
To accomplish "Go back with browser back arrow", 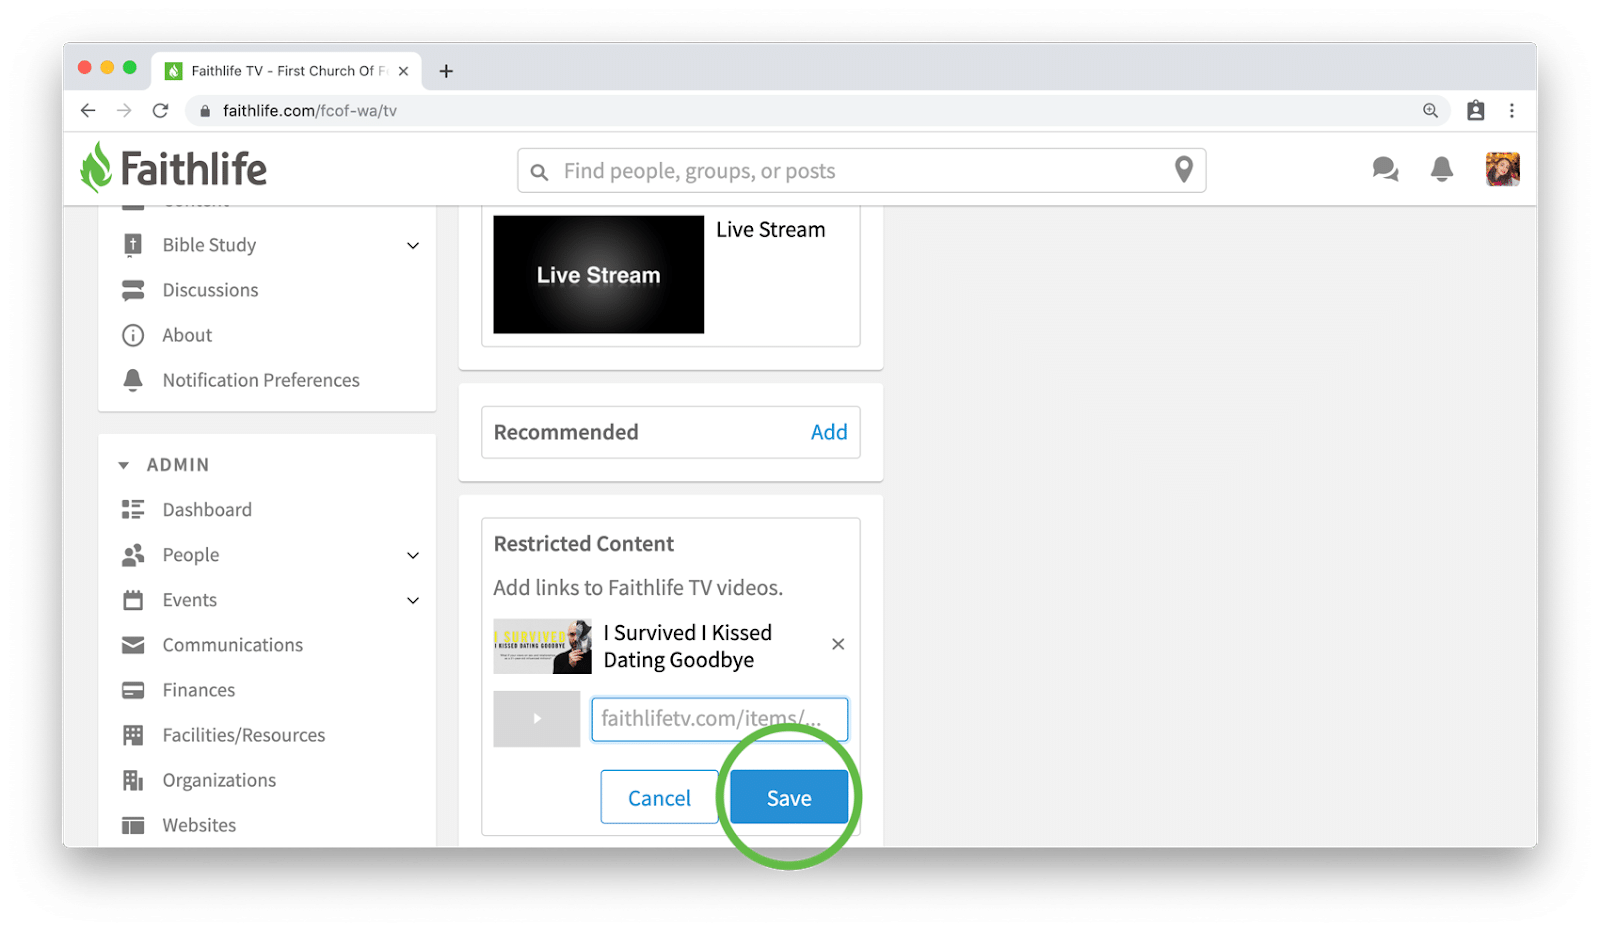I will click(88, 110).
